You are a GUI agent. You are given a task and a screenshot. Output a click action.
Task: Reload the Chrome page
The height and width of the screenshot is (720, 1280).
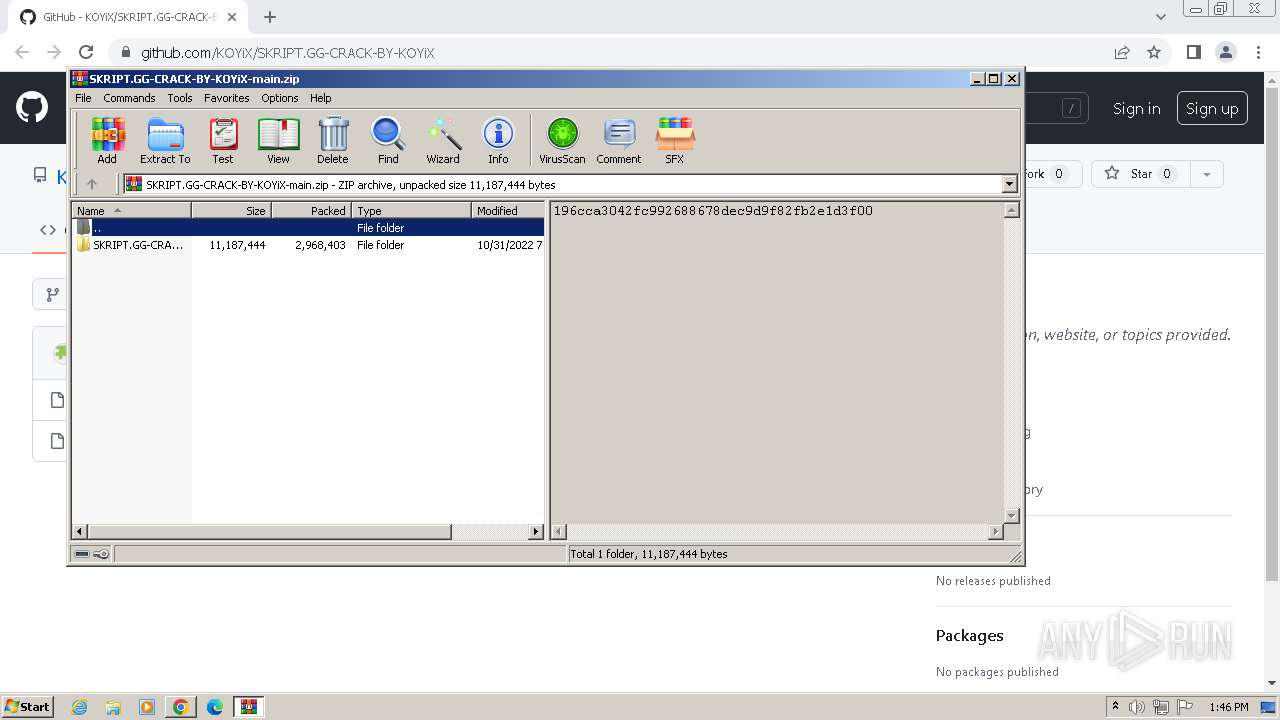86,52
